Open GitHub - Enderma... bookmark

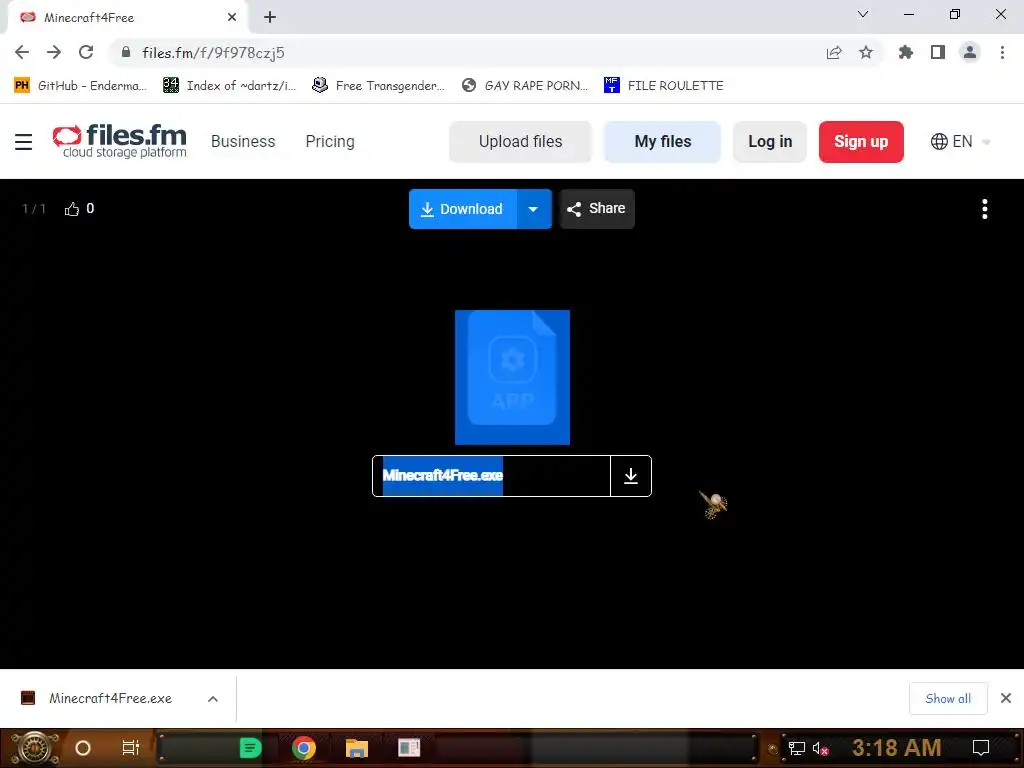(80, 86)
